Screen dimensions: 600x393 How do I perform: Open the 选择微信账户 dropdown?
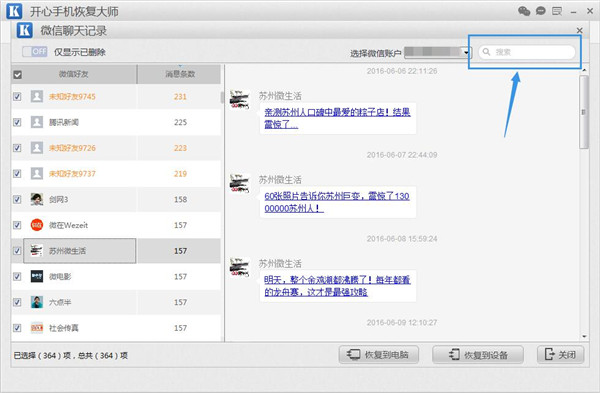[438, 52]
